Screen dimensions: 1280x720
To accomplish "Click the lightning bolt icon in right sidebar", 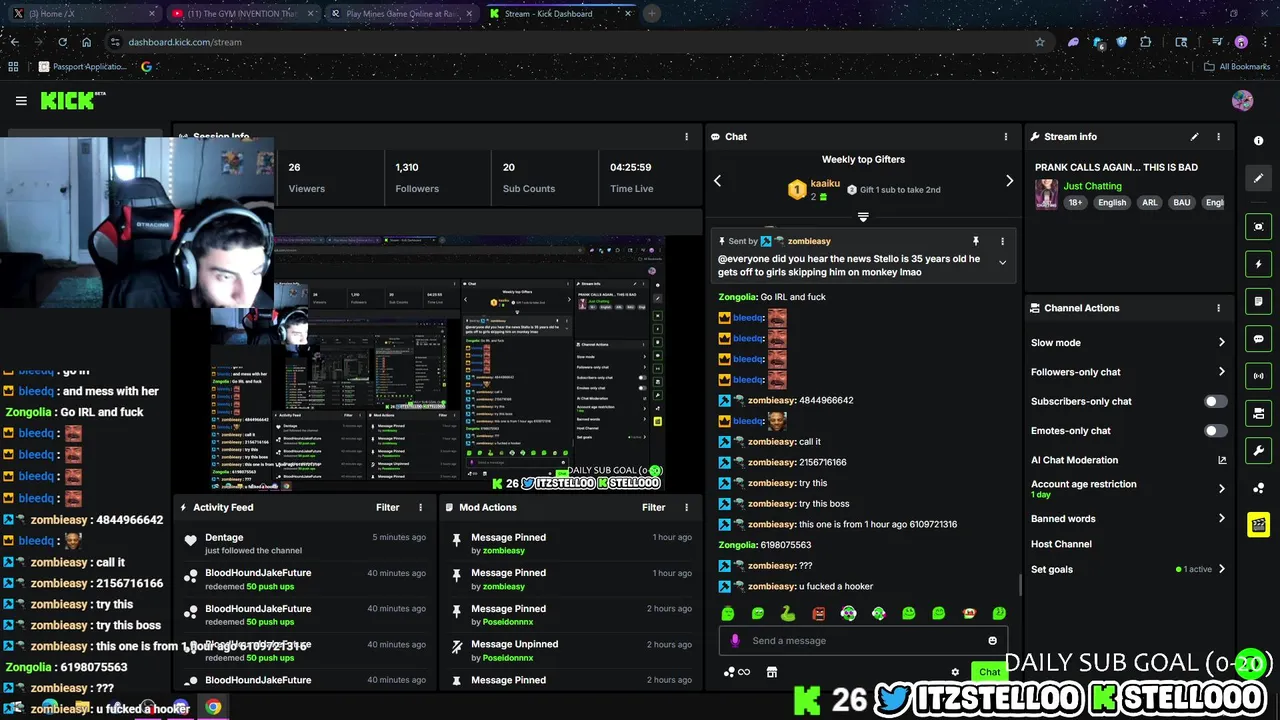I will (1259, 264).
